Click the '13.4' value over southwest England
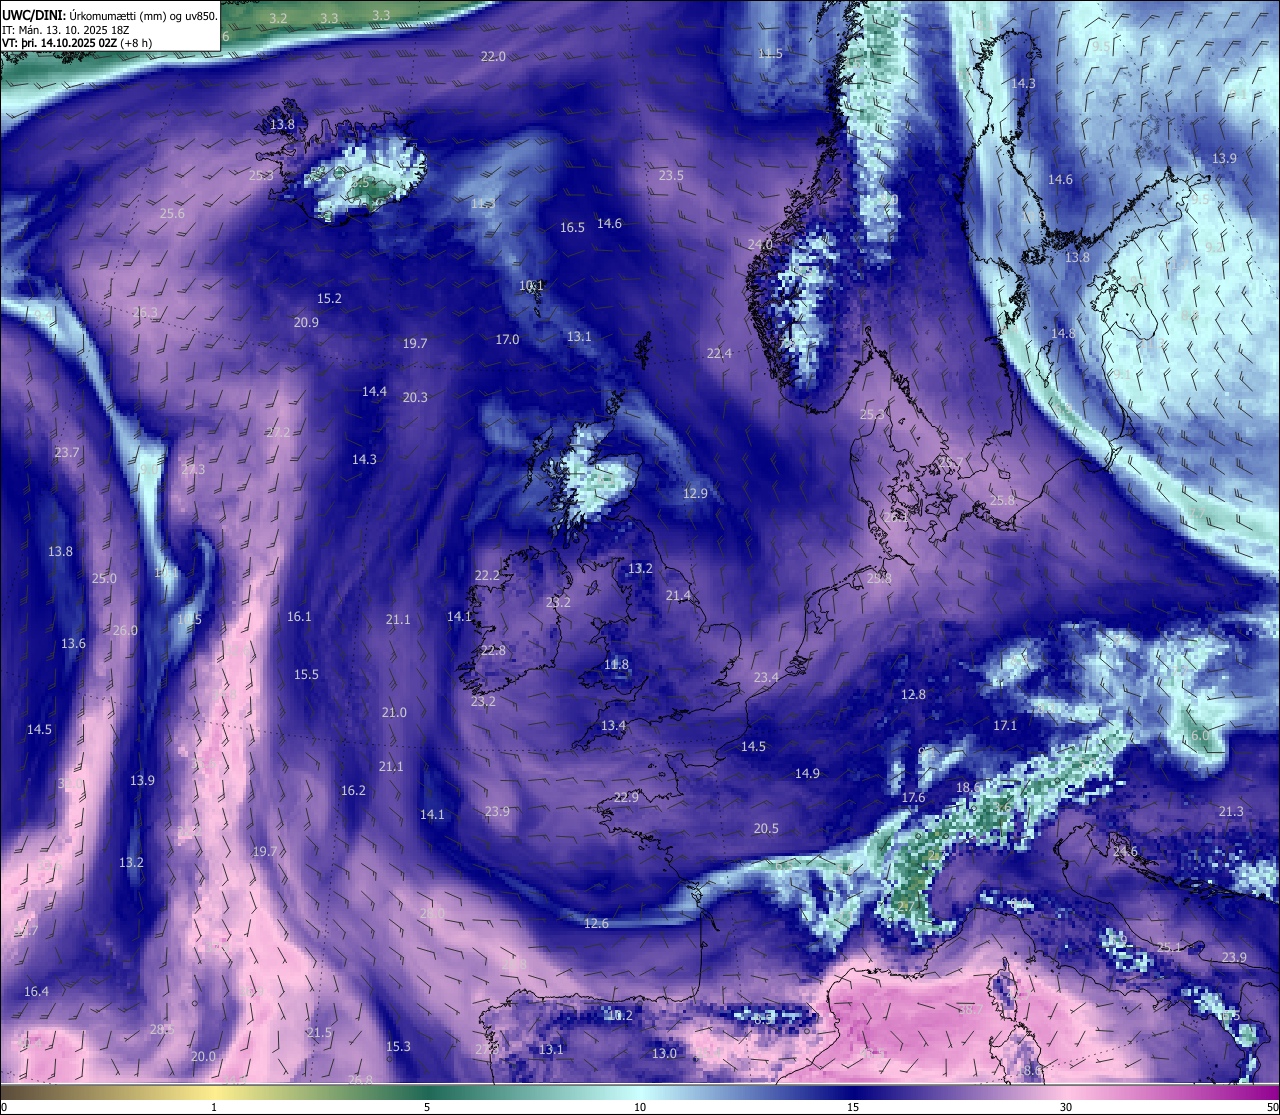1280x1115 pixels. [613, 725]
